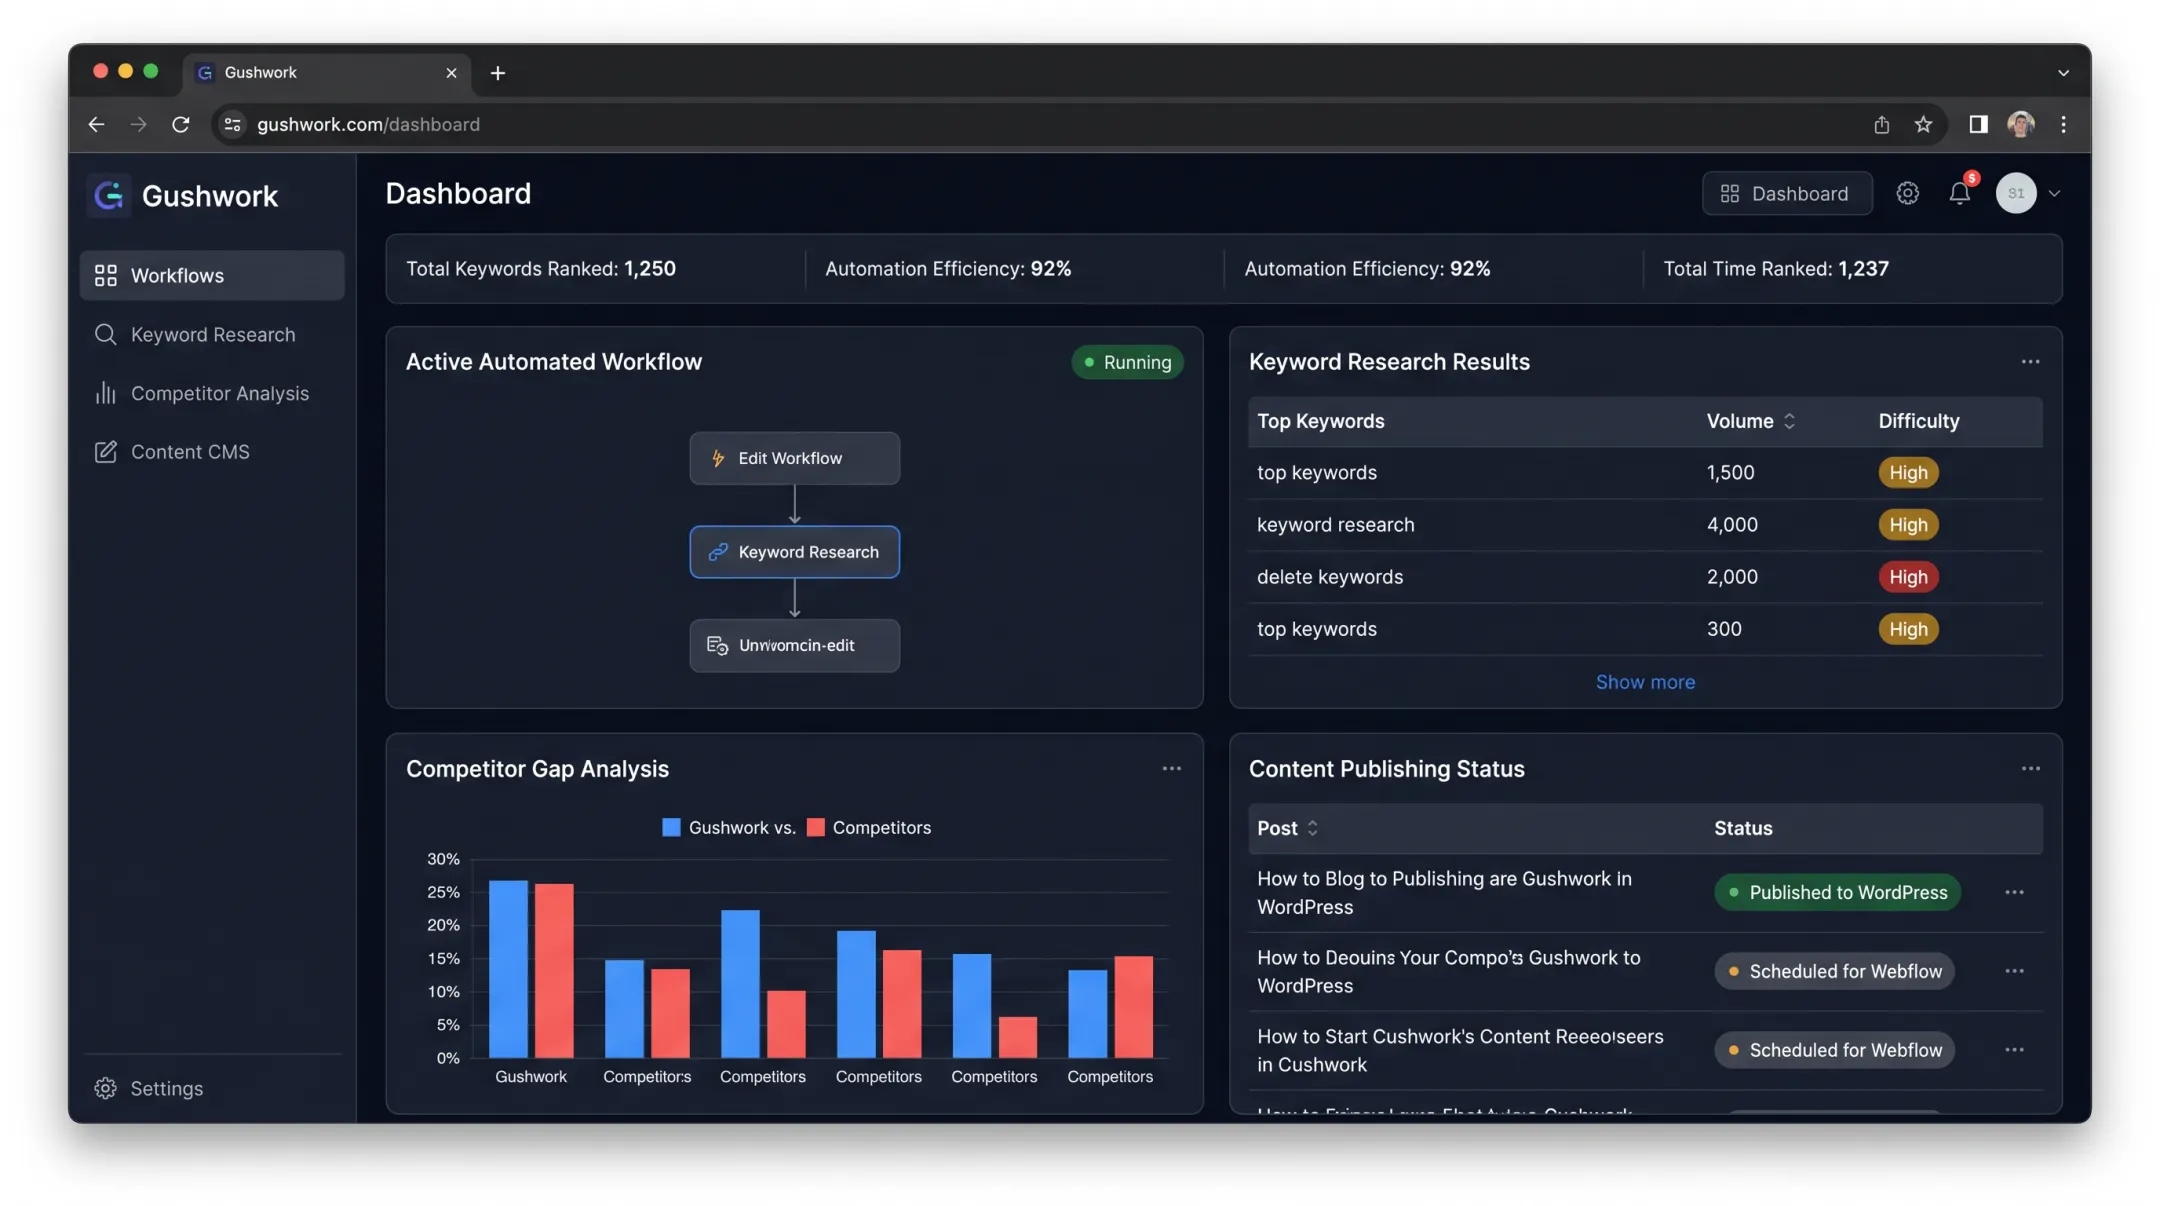
Task: Open Content Publishing Status options menu
Action: [x=2030, y=769]
